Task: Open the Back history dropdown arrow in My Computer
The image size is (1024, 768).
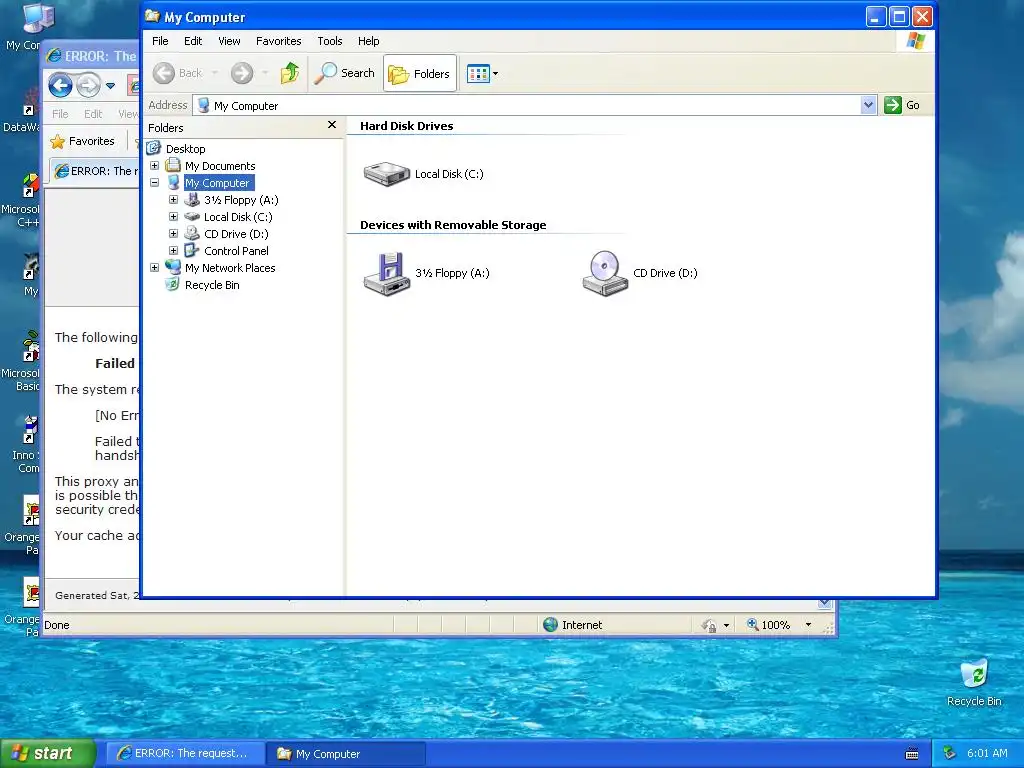Action: tap(215, 73)
